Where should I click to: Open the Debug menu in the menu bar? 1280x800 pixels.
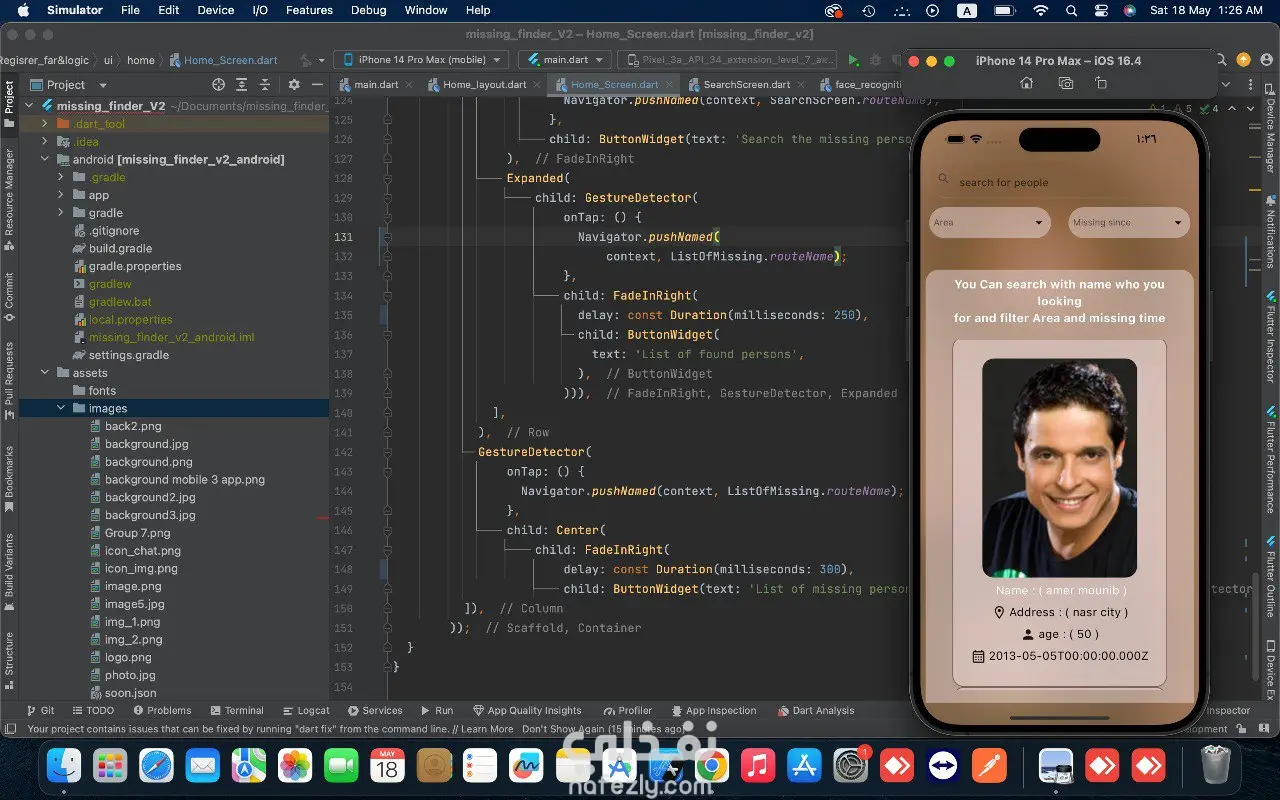coord(369,10)
